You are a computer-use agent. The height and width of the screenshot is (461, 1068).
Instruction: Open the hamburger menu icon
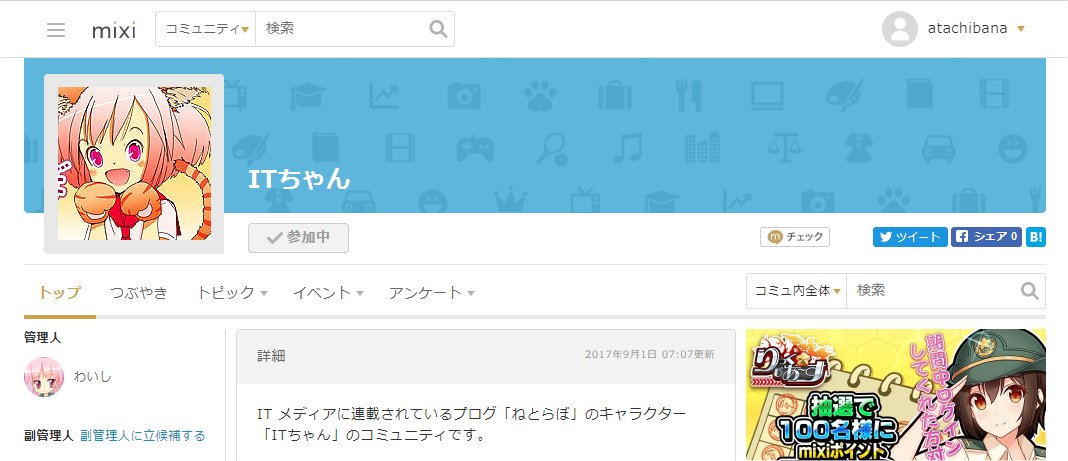coord(56,30)
